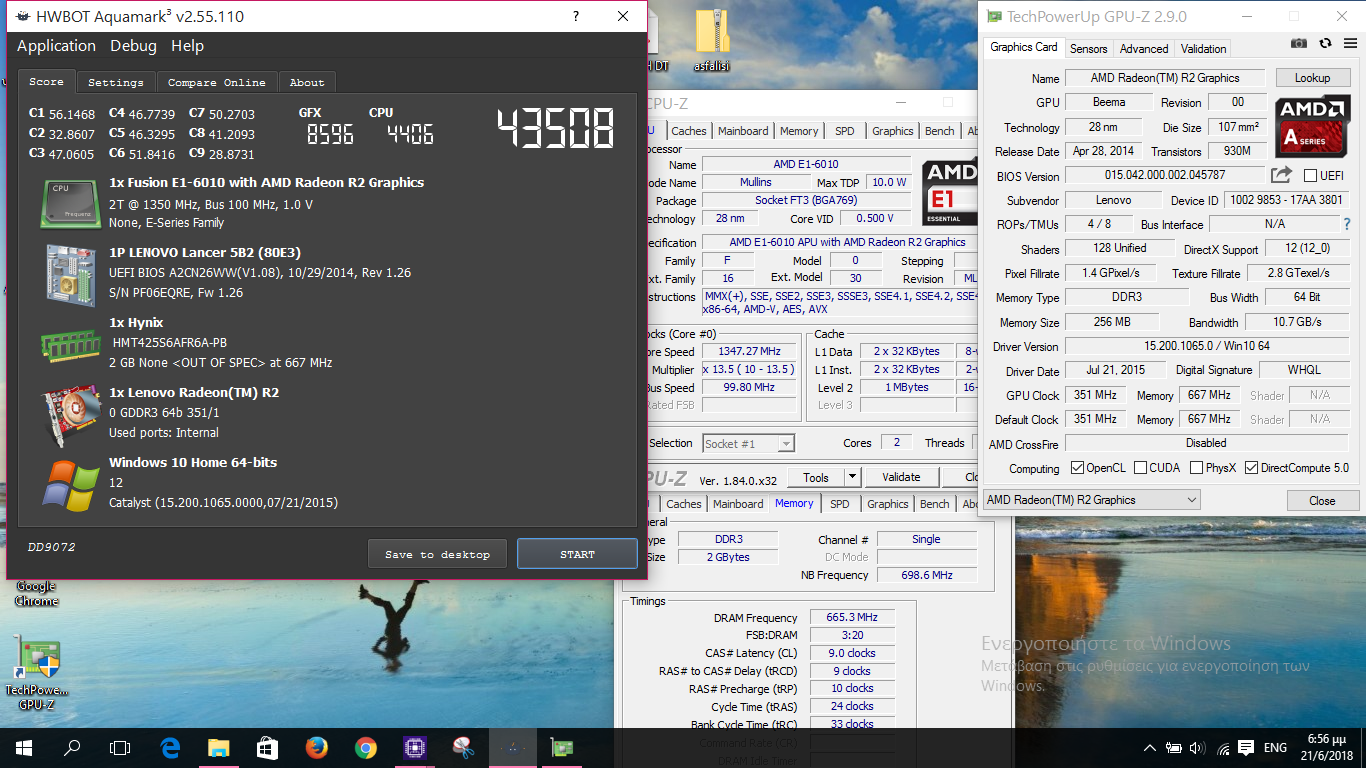Click the Validate button in CPU-Z
This screenshot has height=768, width=1366.
pos(901,478)
